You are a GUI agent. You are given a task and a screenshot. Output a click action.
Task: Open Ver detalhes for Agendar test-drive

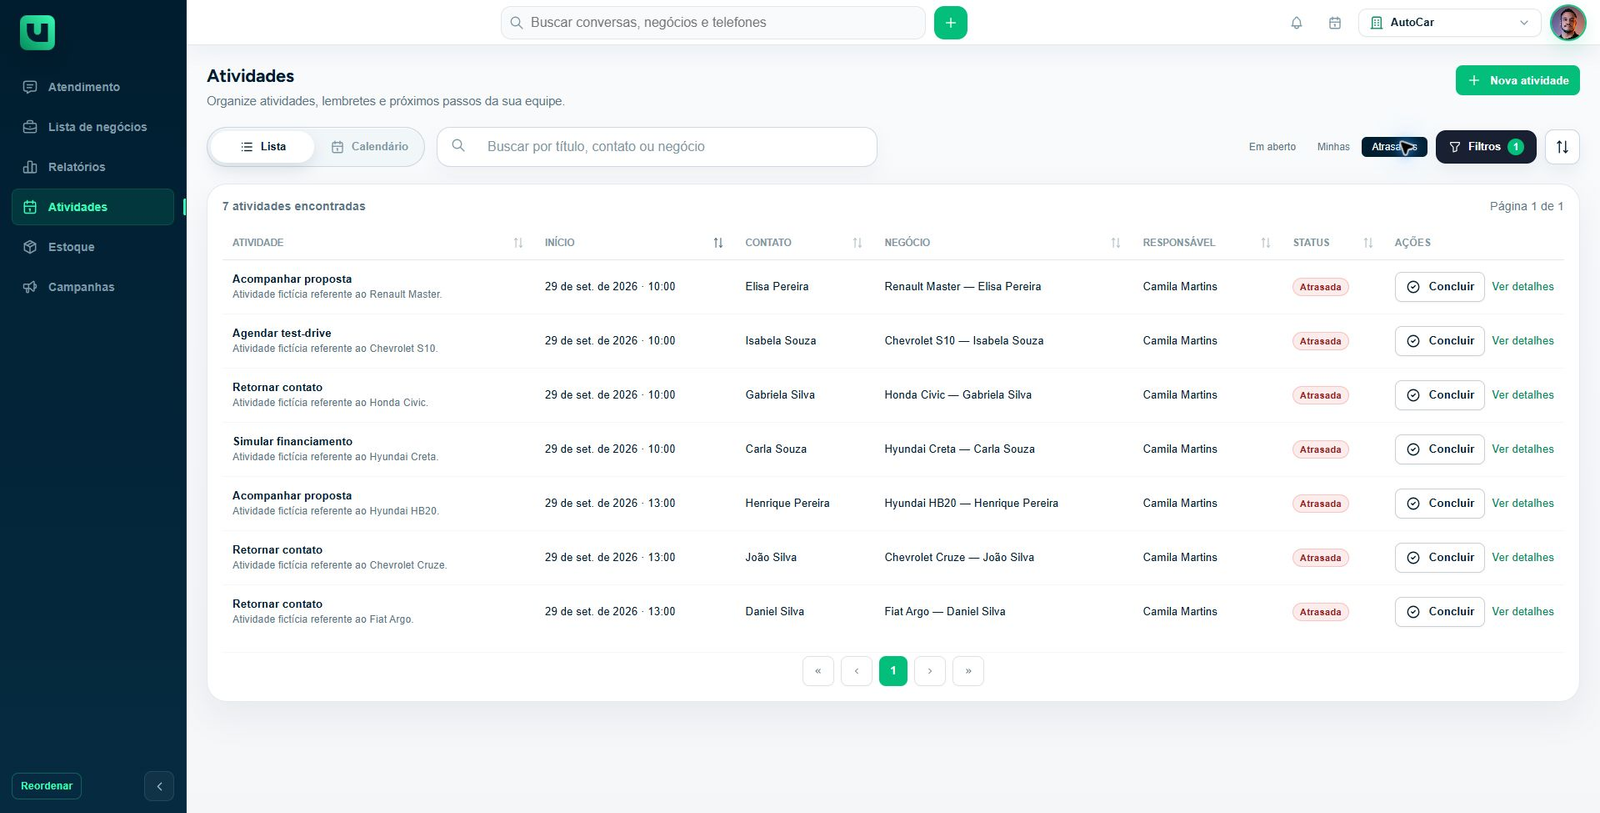pos(1522,341)
